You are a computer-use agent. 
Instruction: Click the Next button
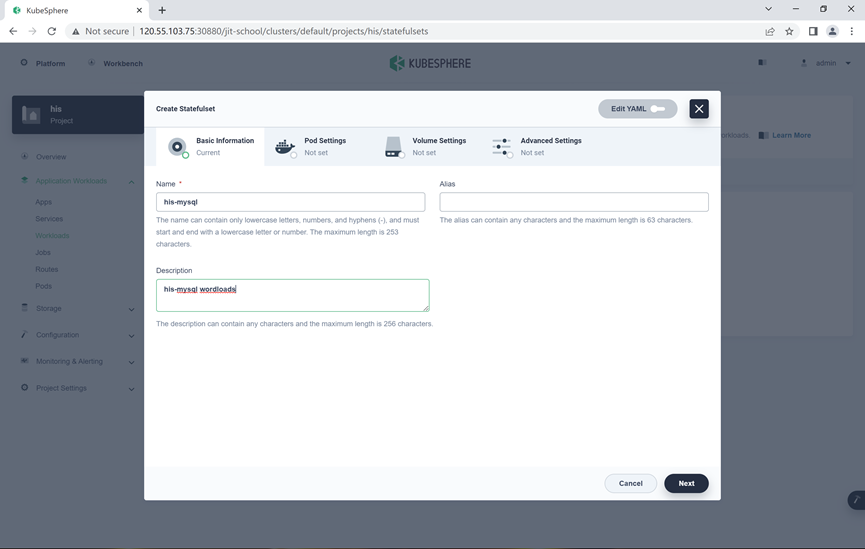click(x=686, y=483)
